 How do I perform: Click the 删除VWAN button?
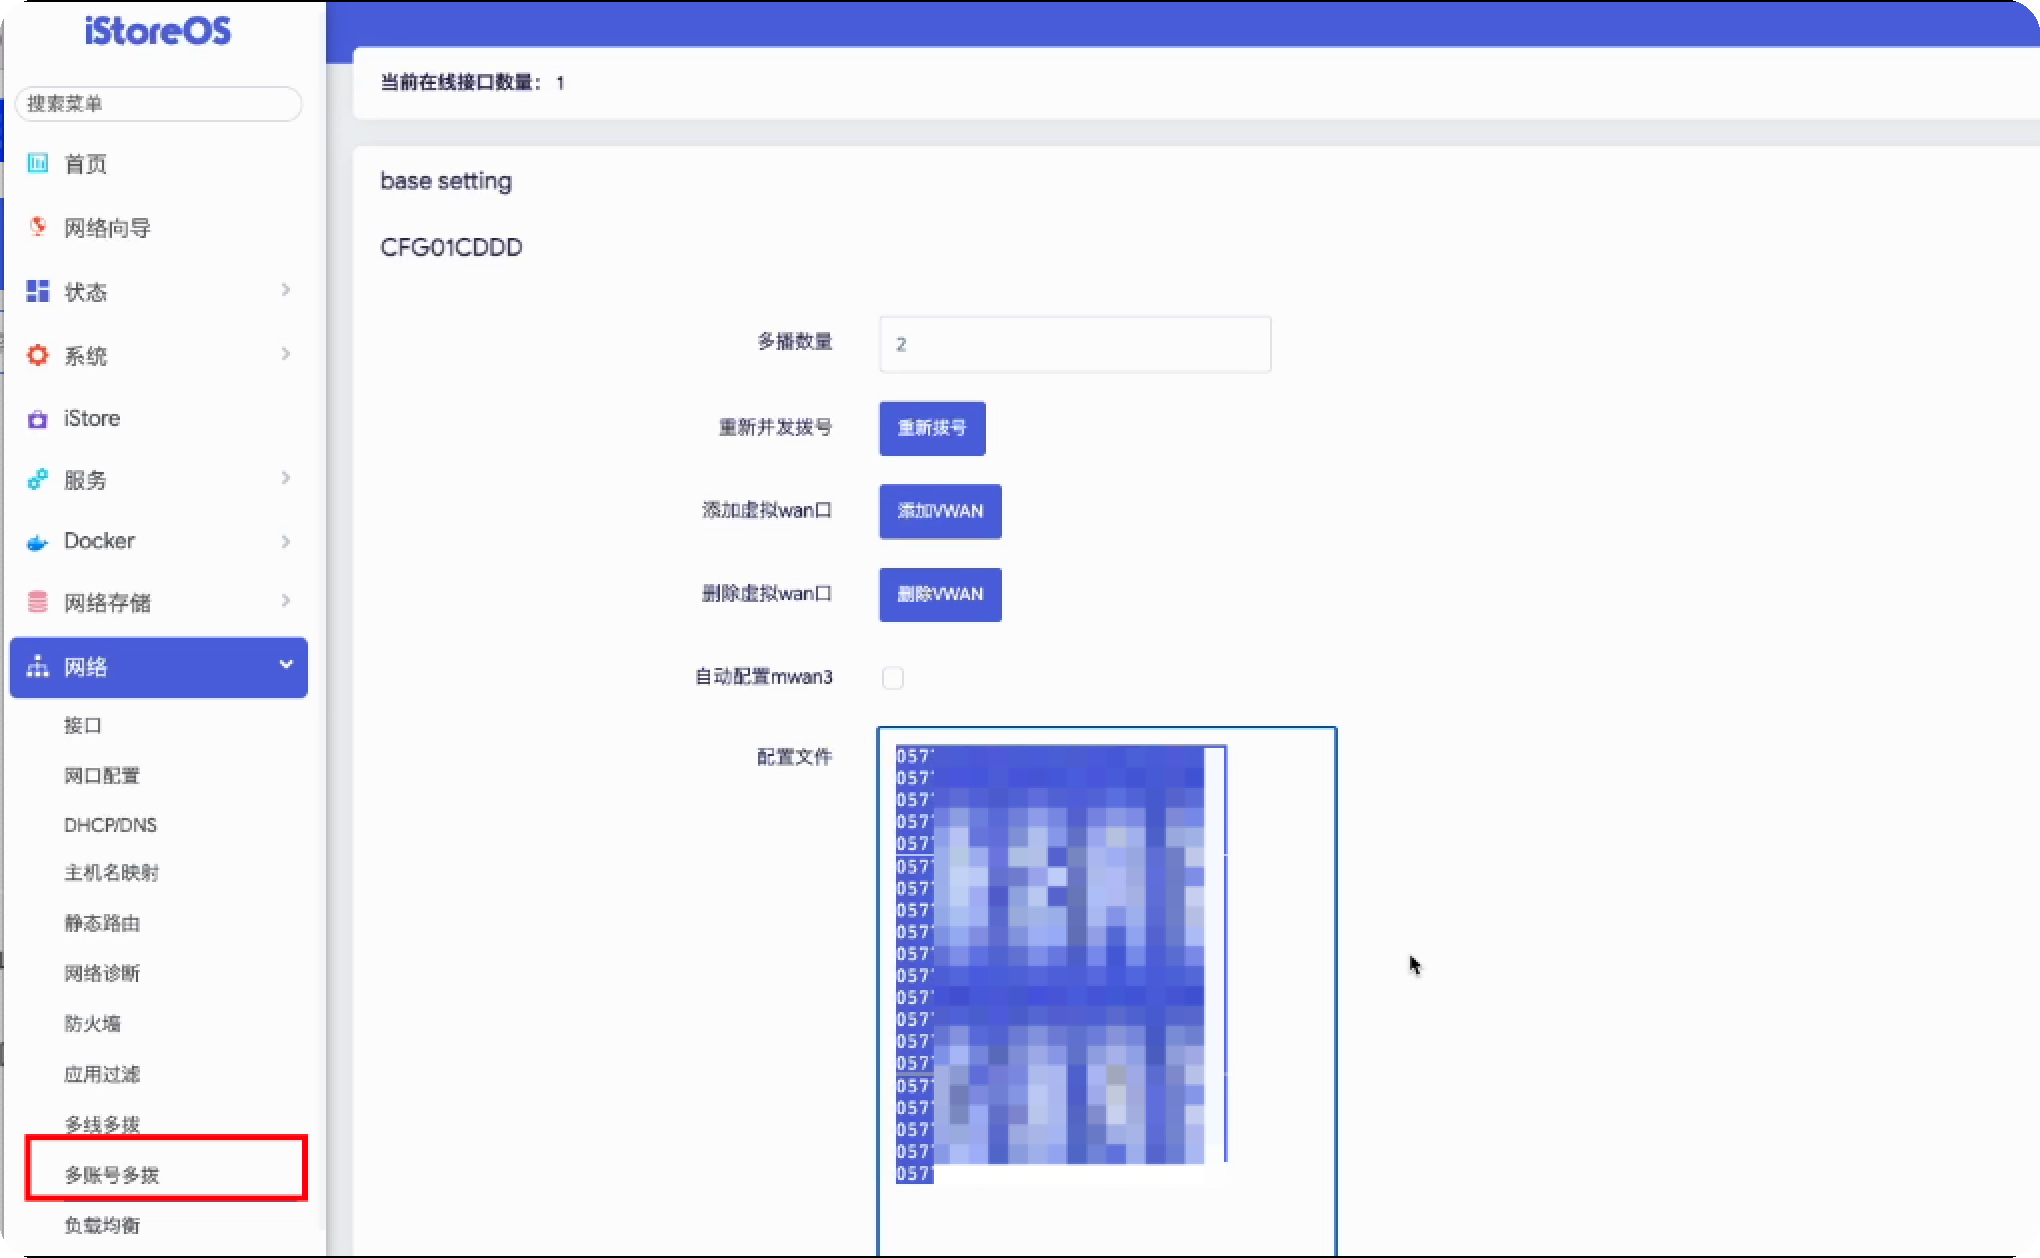(x=940, y=594)
